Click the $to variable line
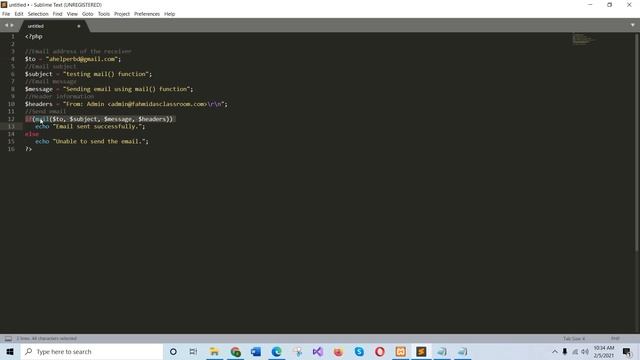This screenshot has width=640, height=360. click(x=73, y=59)
